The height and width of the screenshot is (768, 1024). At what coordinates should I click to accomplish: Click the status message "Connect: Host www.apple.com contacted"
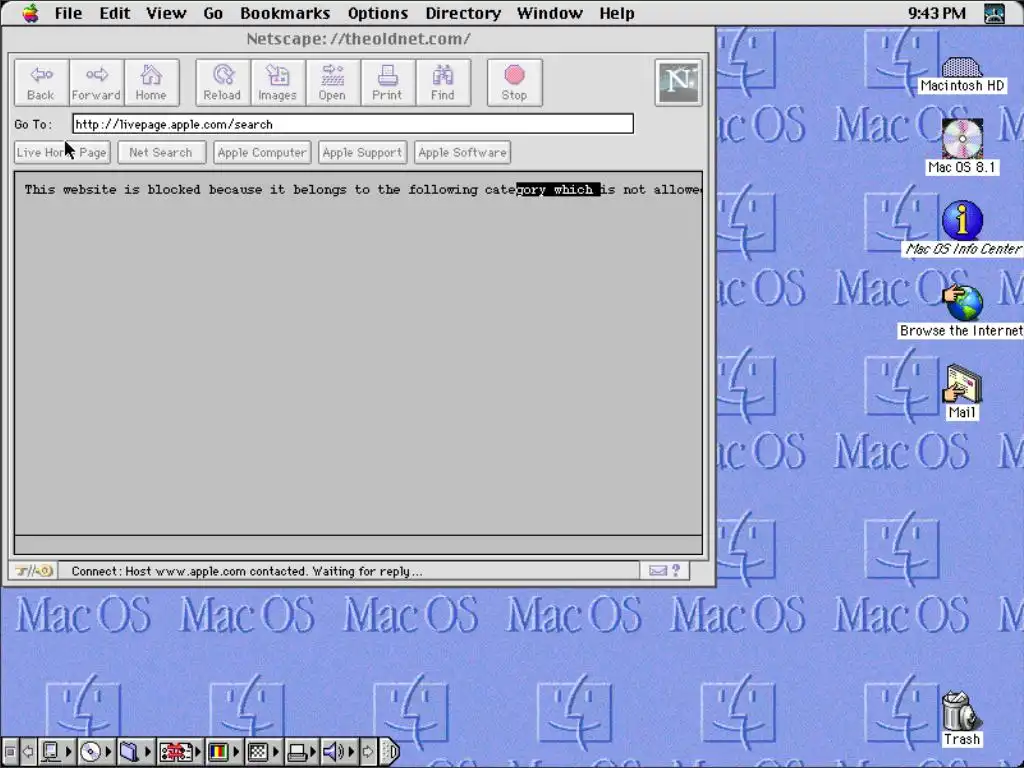click(x=189, y=571)
